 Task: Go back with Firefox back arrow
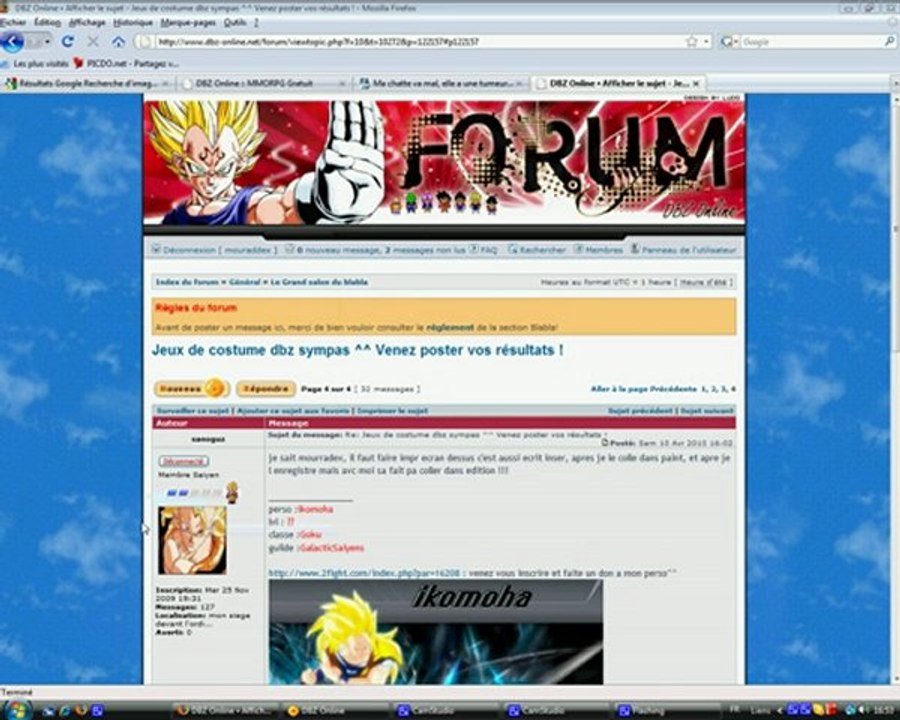tap(13, 41)
